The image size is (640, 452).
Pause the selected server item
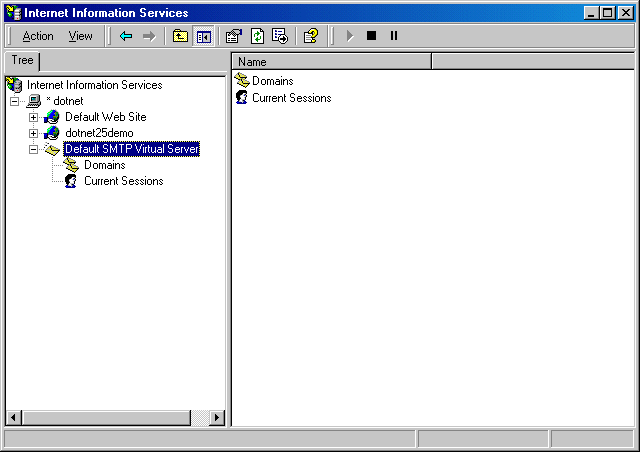[394, 36]
